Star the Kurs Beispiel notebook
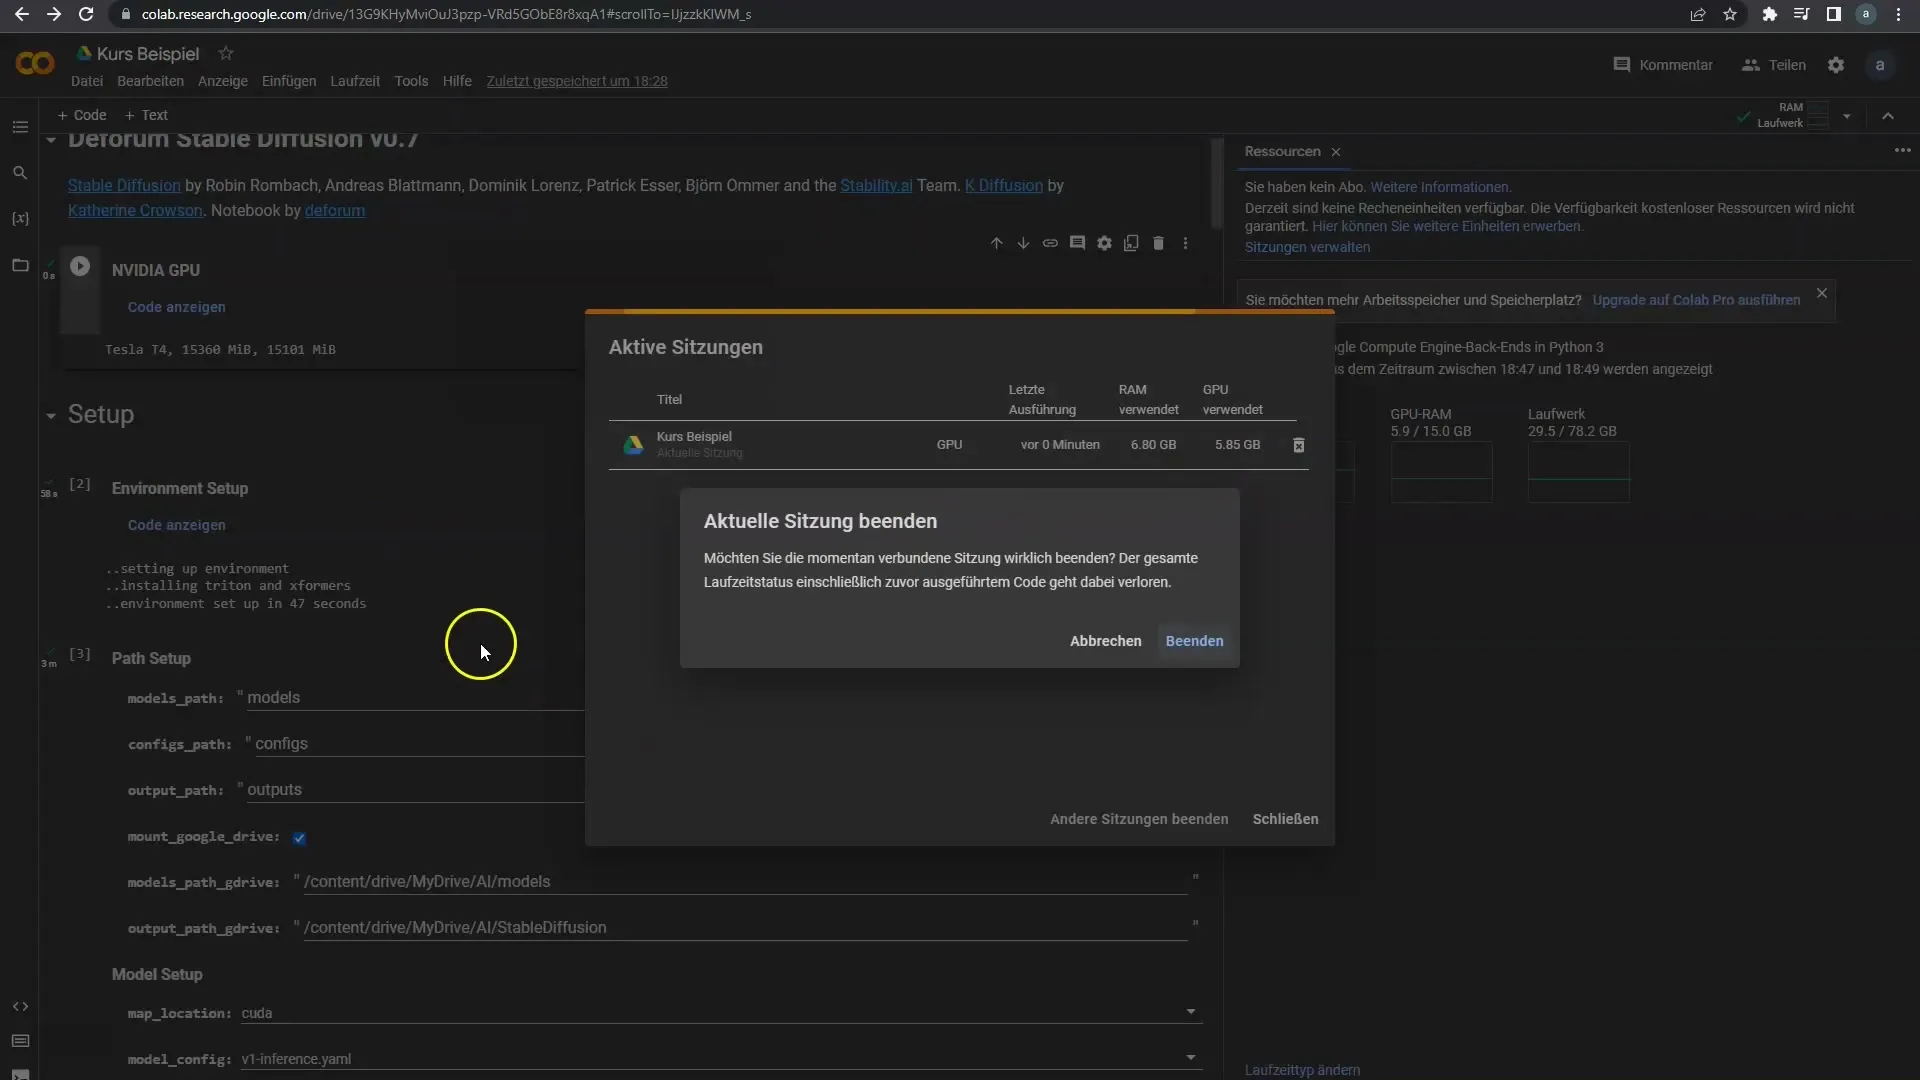 pyautogui.click(x=226, y=53)
